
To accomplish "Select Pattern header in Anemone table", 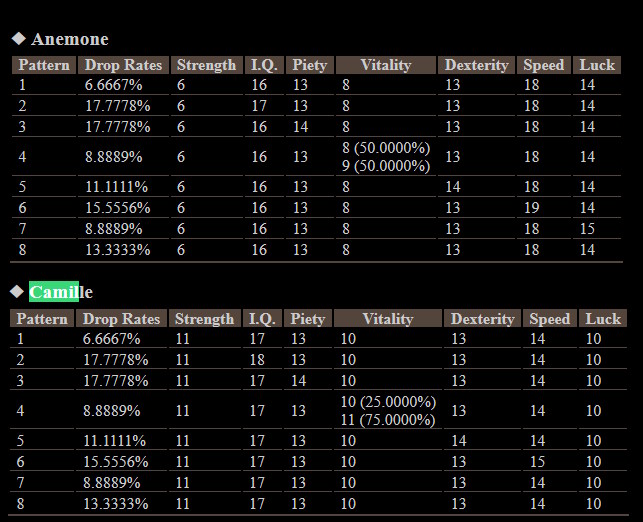I will click(44, 65).
